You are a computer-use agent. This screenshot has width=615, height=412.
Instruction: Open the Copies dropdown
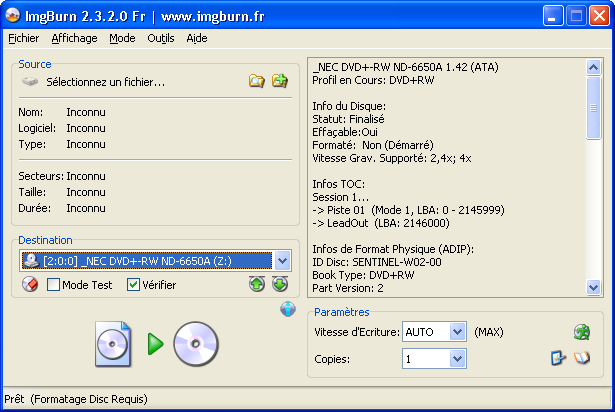point(457,359)
